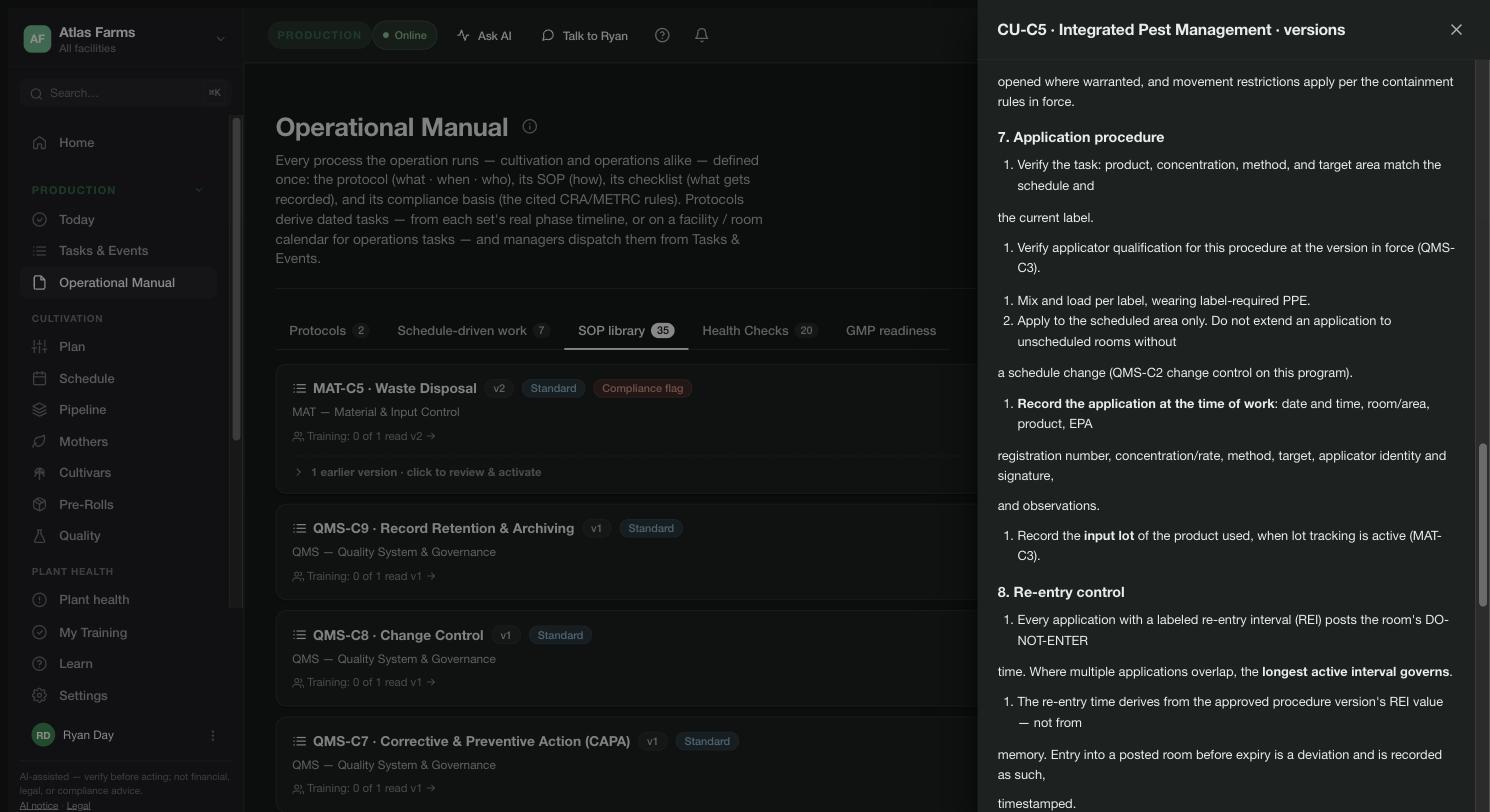Image resolution: width=1490 pixels, height=812 pixels.
Task: Switch to the Protocols tab
Action: (x=329, y=331)
